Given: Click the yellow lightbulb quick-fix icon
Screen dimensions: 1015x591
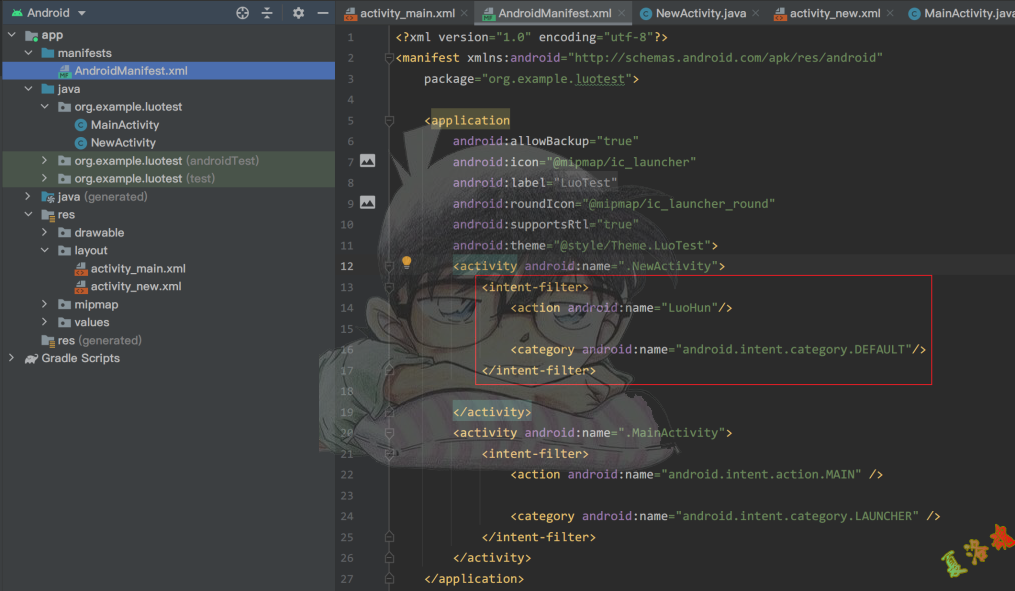Looking at the screenshot, I should pyautogui.click(x=407, y=263).
